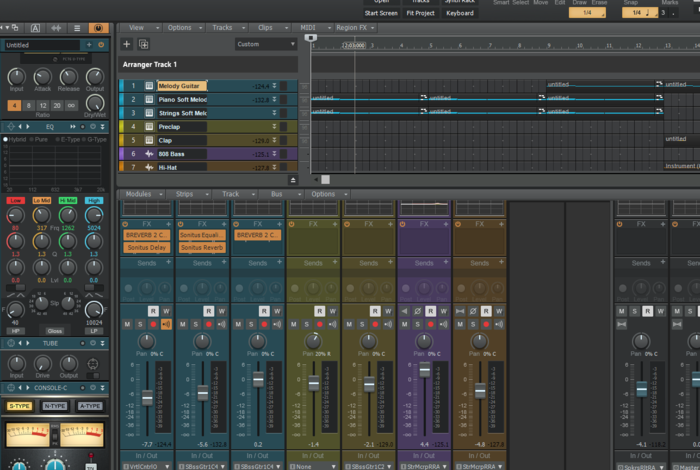The height and width of the screenshot is (470, 700).
Task: Open the Clips menu
Action: pos(269,28)
